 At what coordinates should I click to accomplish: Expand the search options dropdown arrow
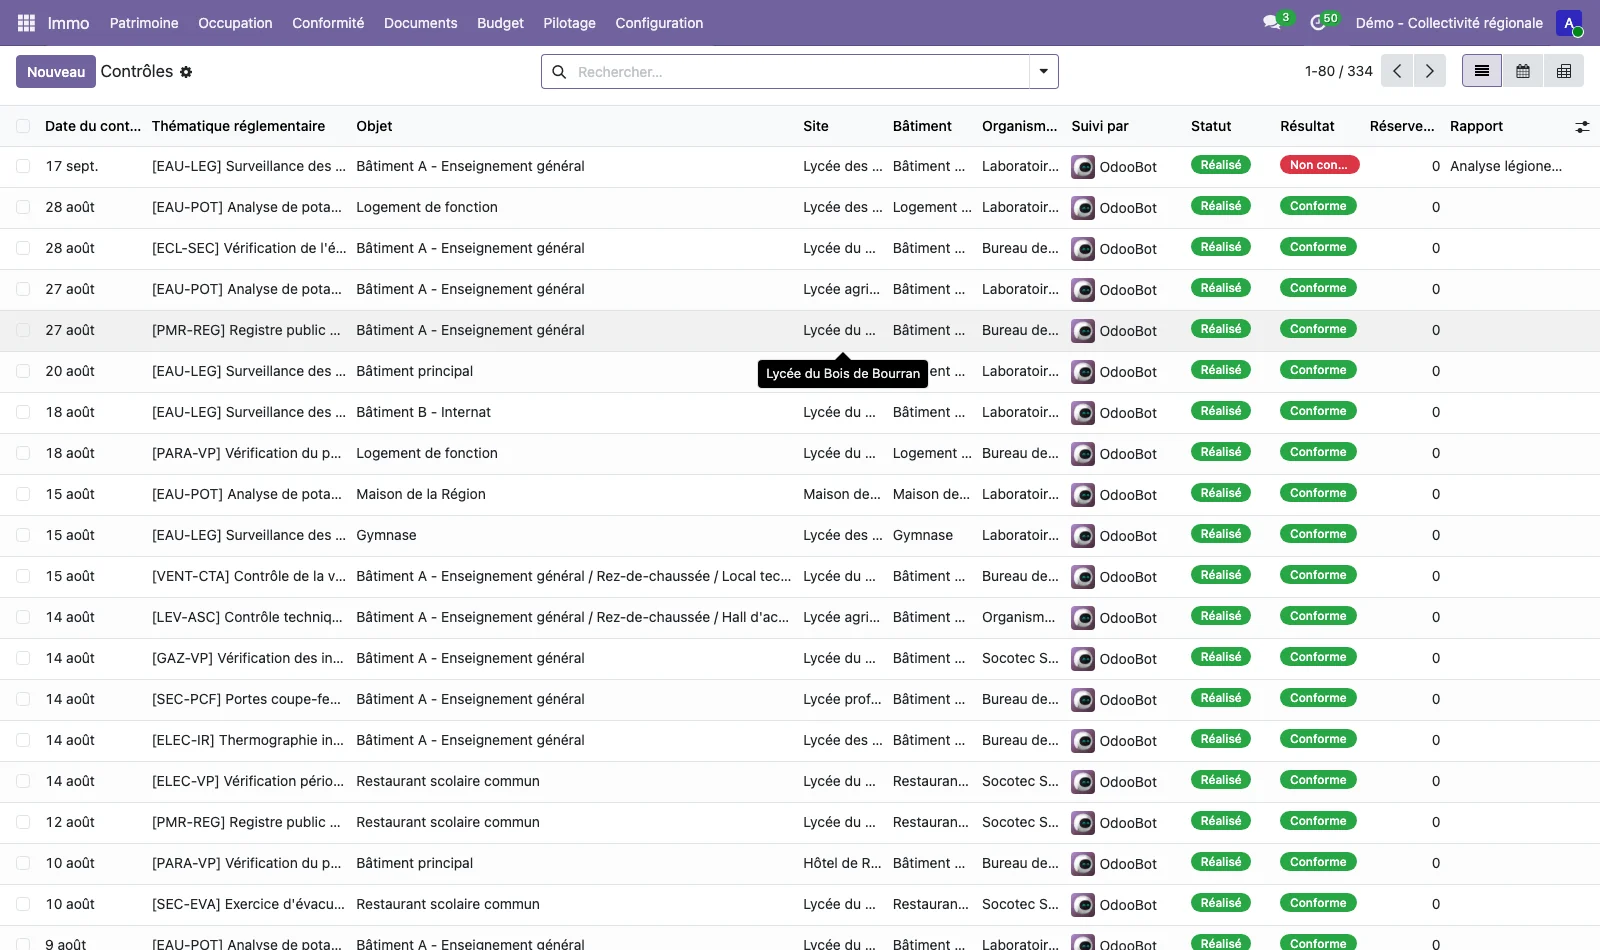click(1044, 72)
